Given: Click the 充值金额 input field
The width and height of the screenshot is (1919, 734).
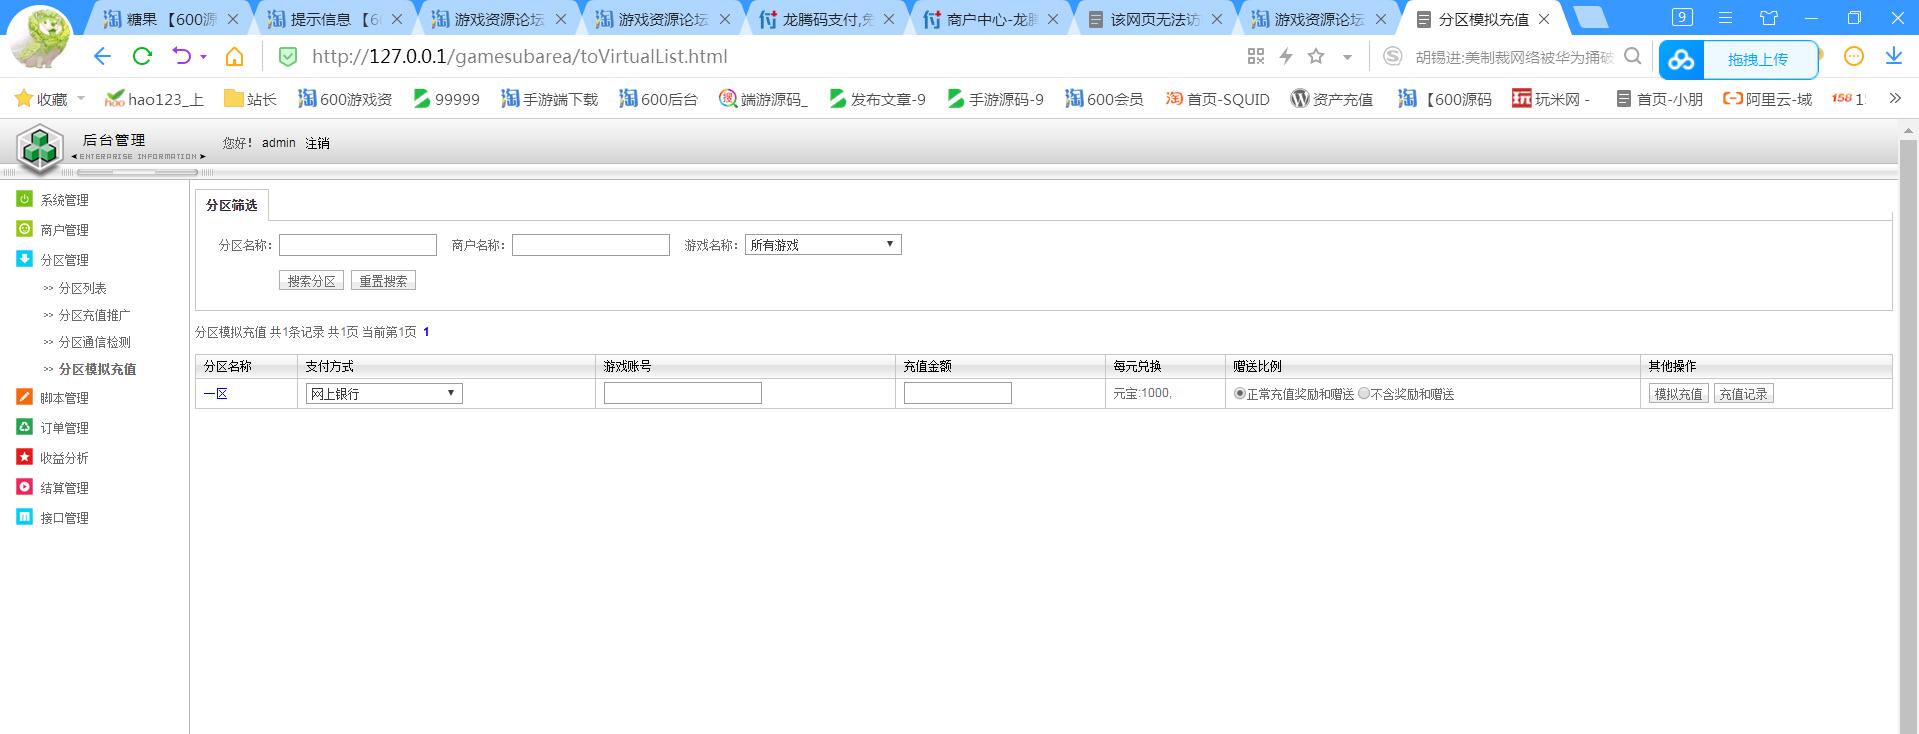Looking at the screenshot, I should [x=957, y=394].
